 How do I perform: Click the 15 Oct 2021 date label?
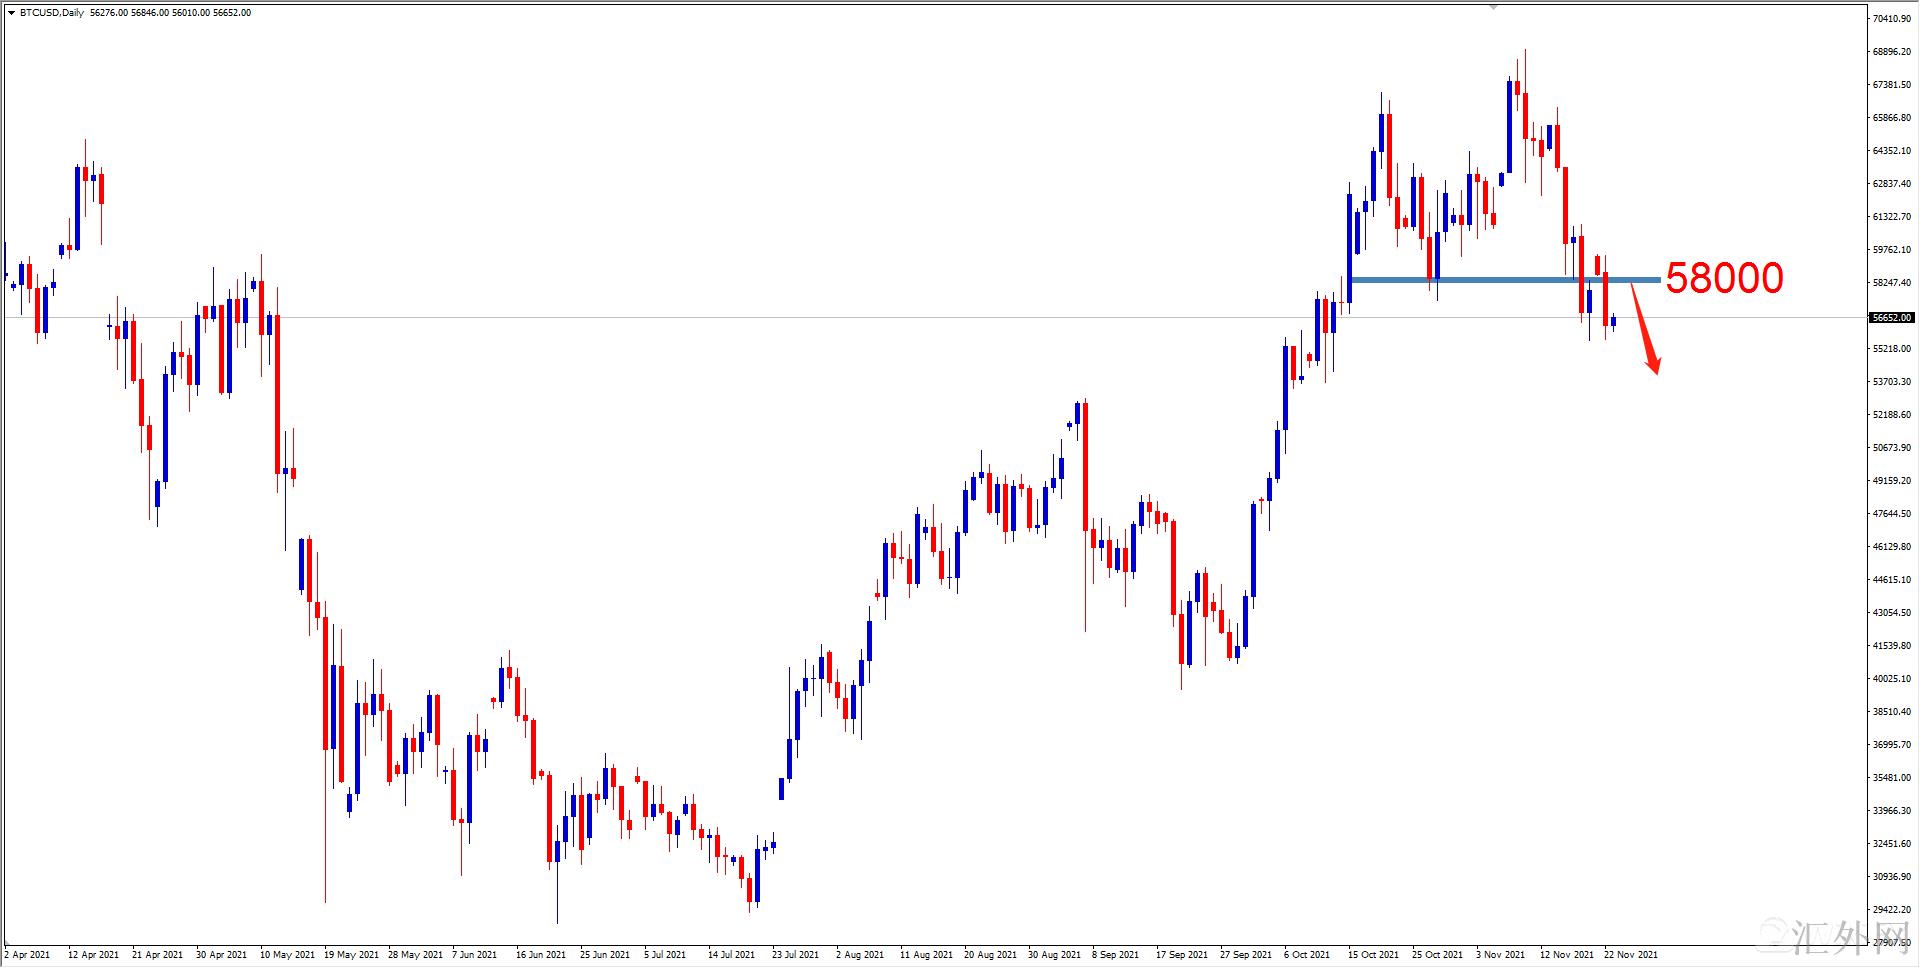pyautogui.click(x=1373, y=954)
